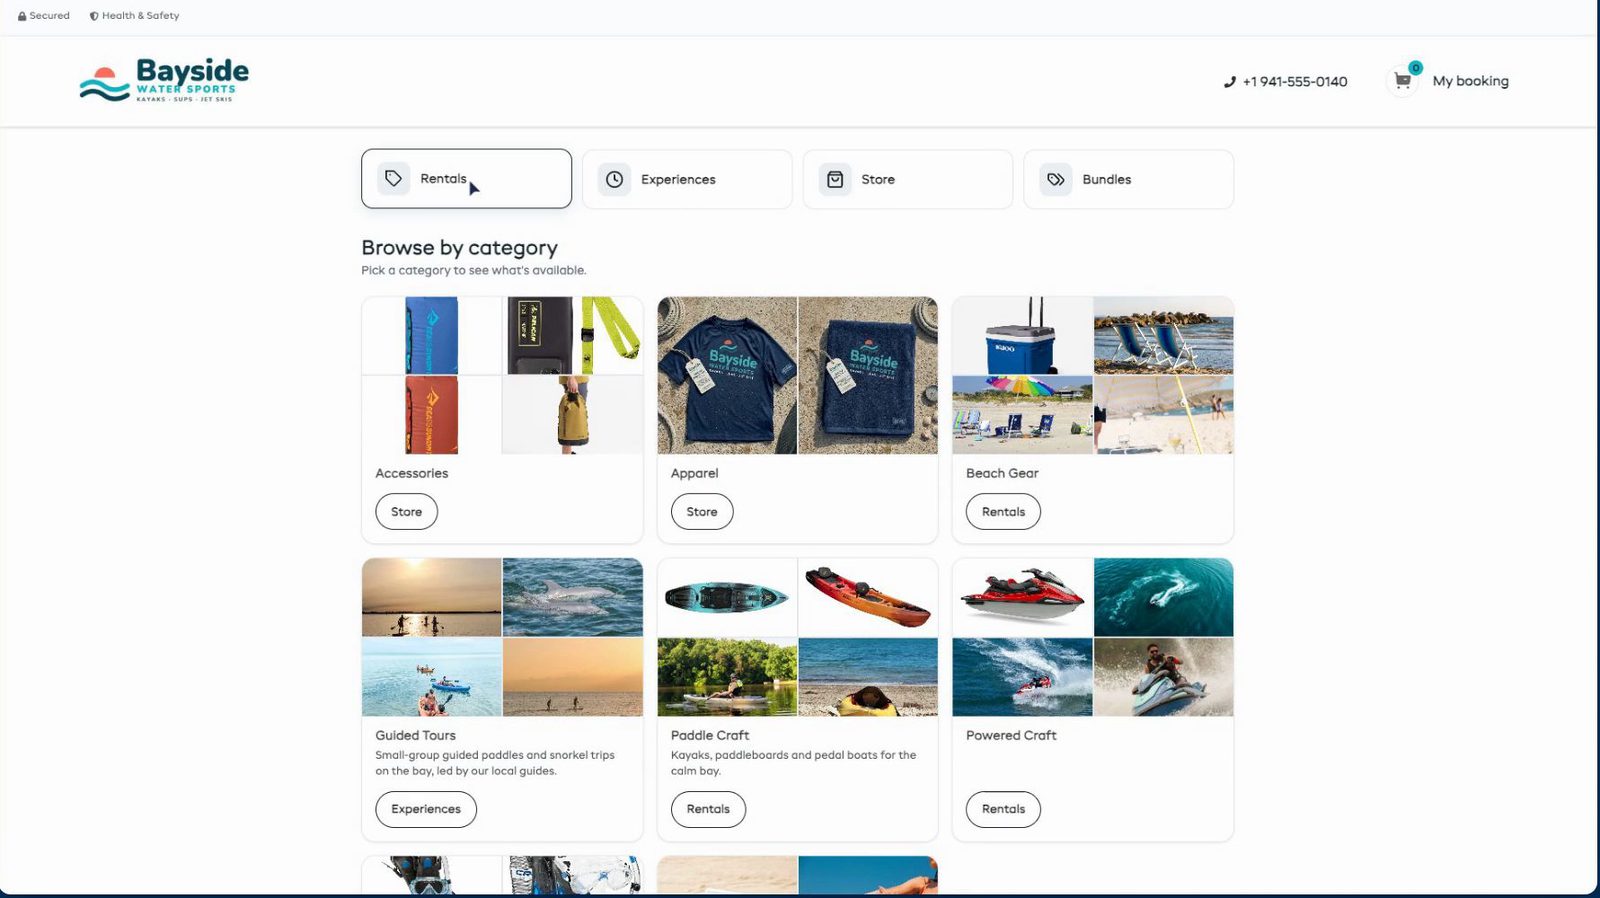Click the Experiences button under Guided Tours
This screenshot has width=1600, height=898.
[x=426, y=809]
